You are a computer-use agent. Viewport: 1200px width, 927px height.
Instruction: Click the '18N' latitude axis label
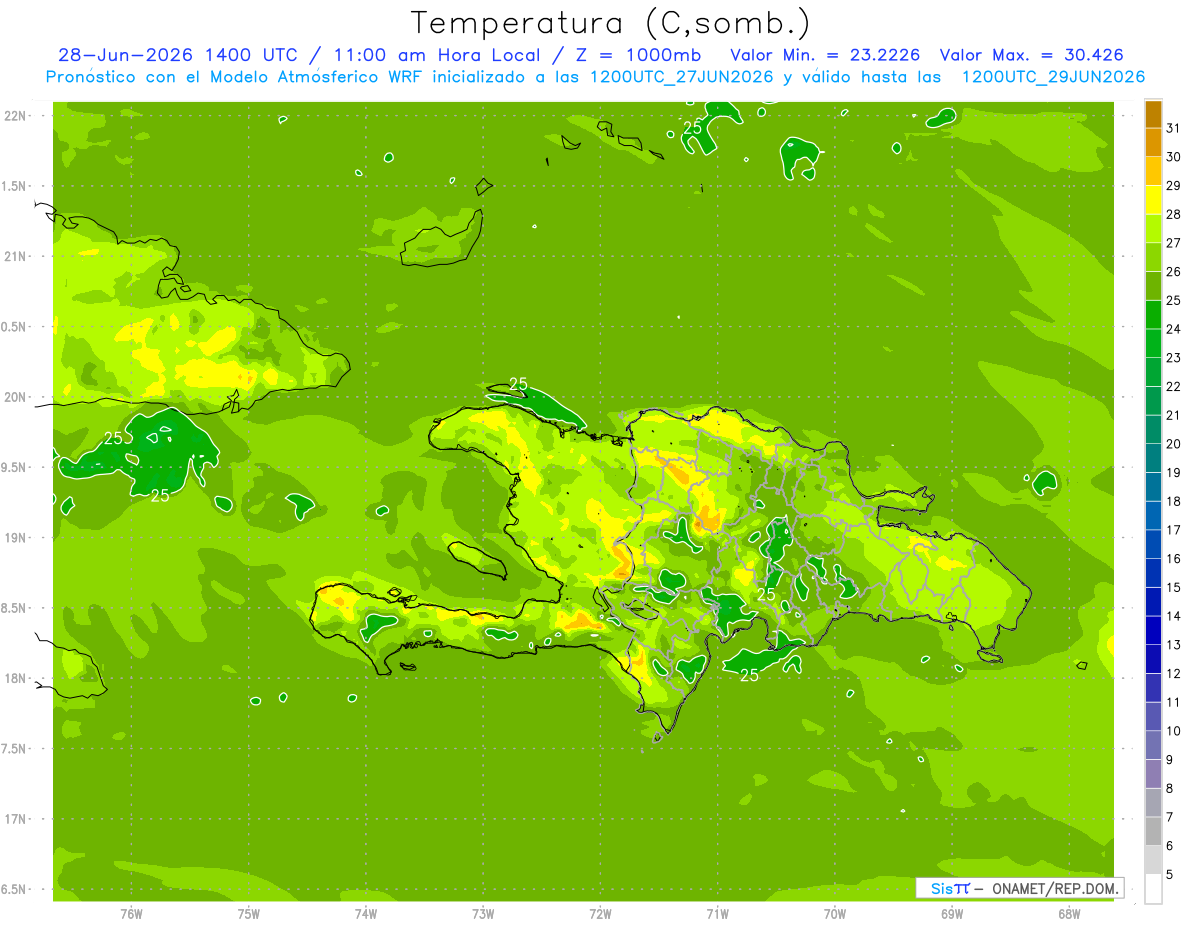(16, 678)
